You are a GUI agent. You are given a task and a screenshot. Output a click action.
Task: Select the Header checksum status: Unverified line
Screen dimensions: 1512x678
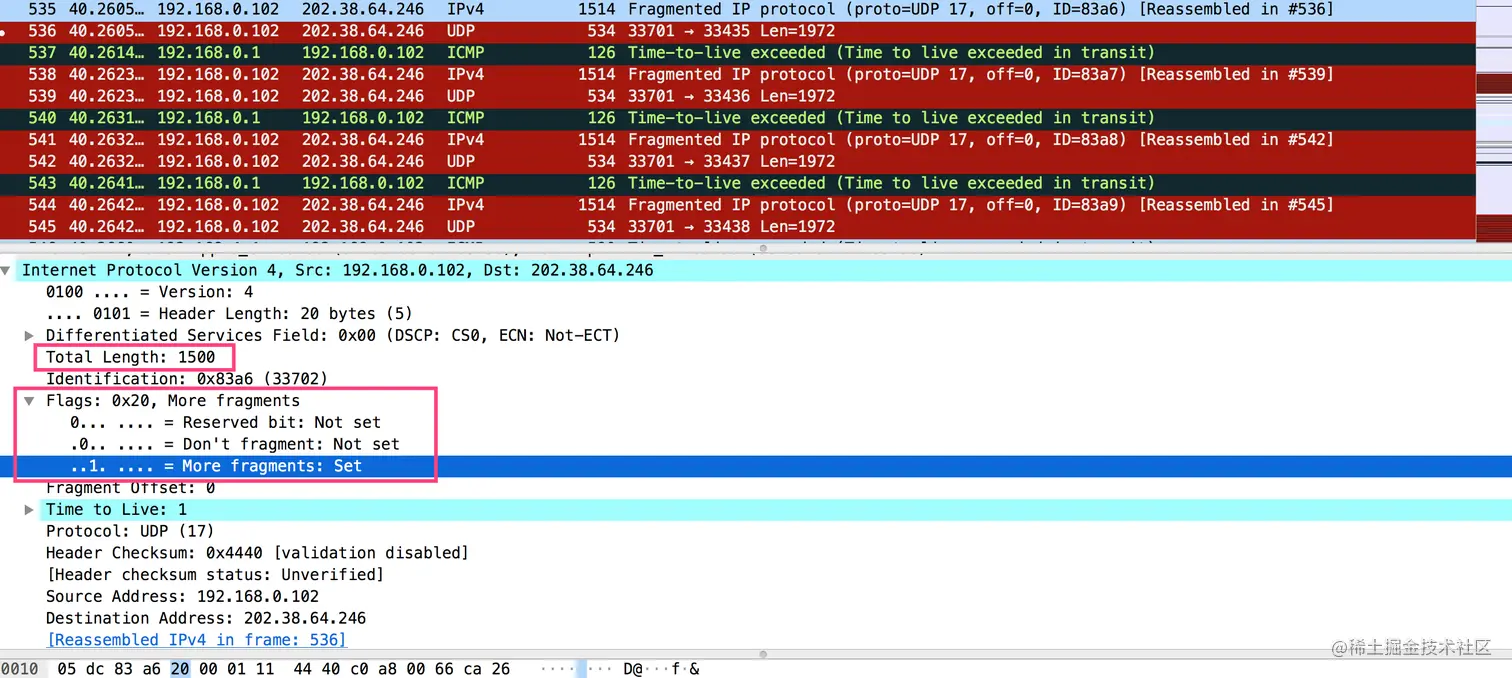click(x=215, y=575)
